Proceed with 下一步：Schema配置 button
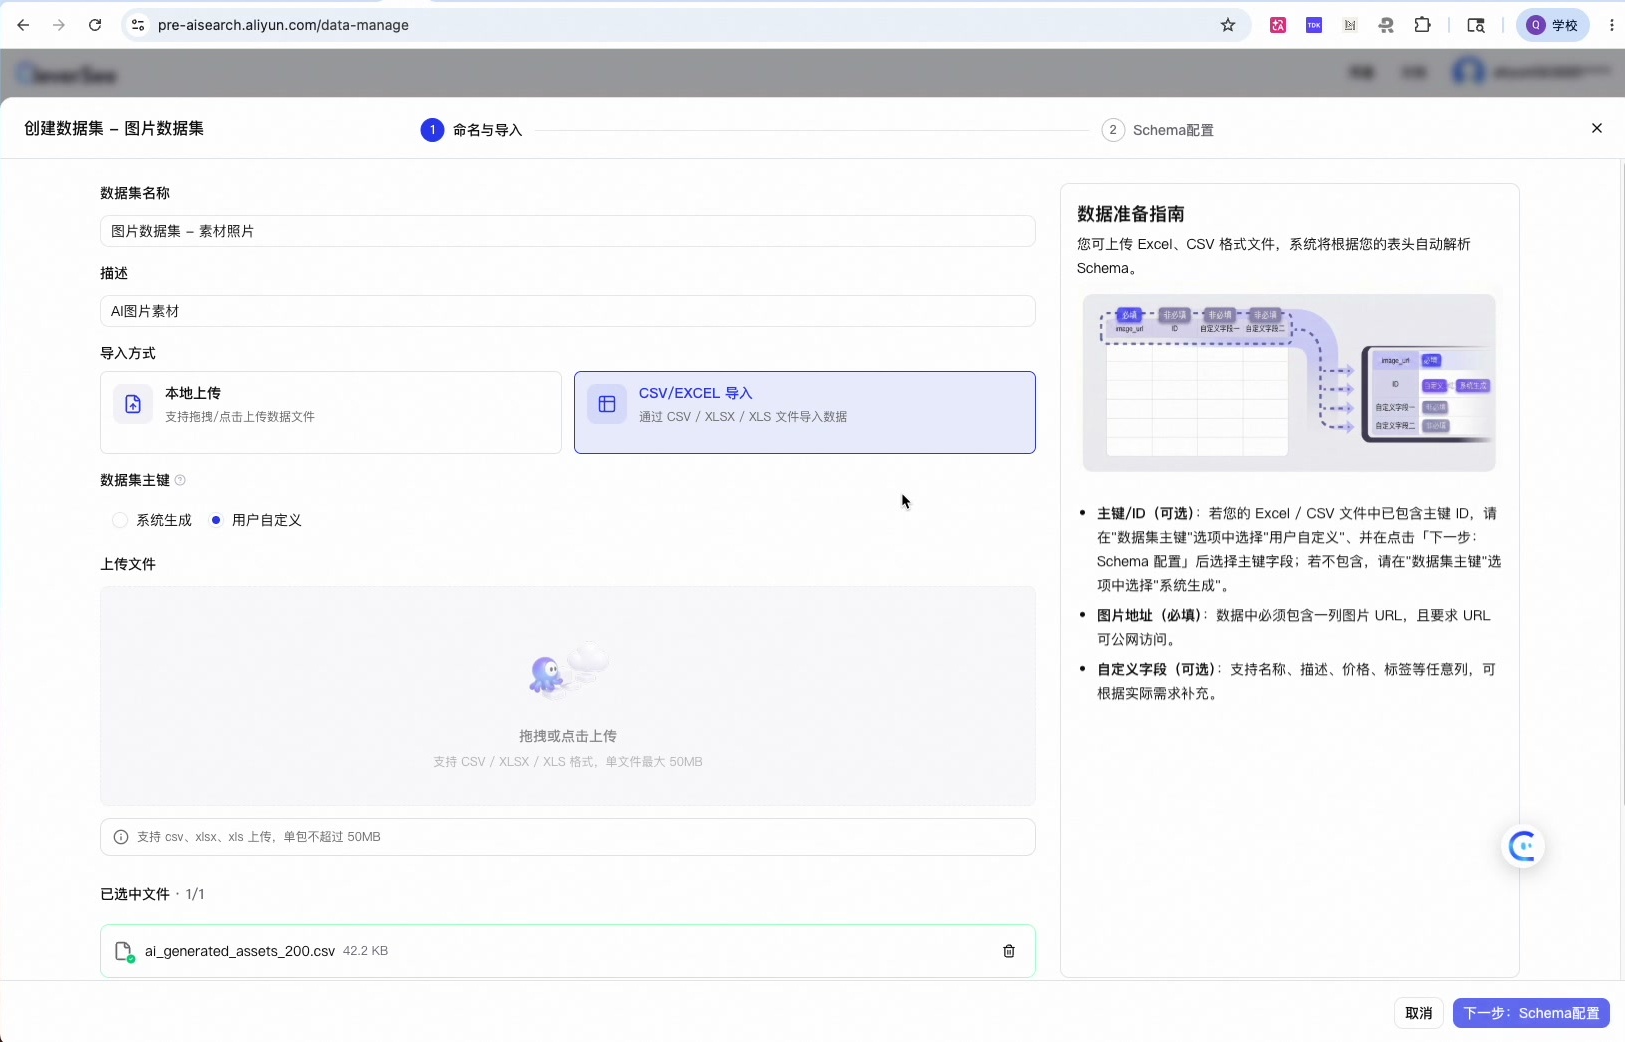1625x1042 pixels. 1531,1013
